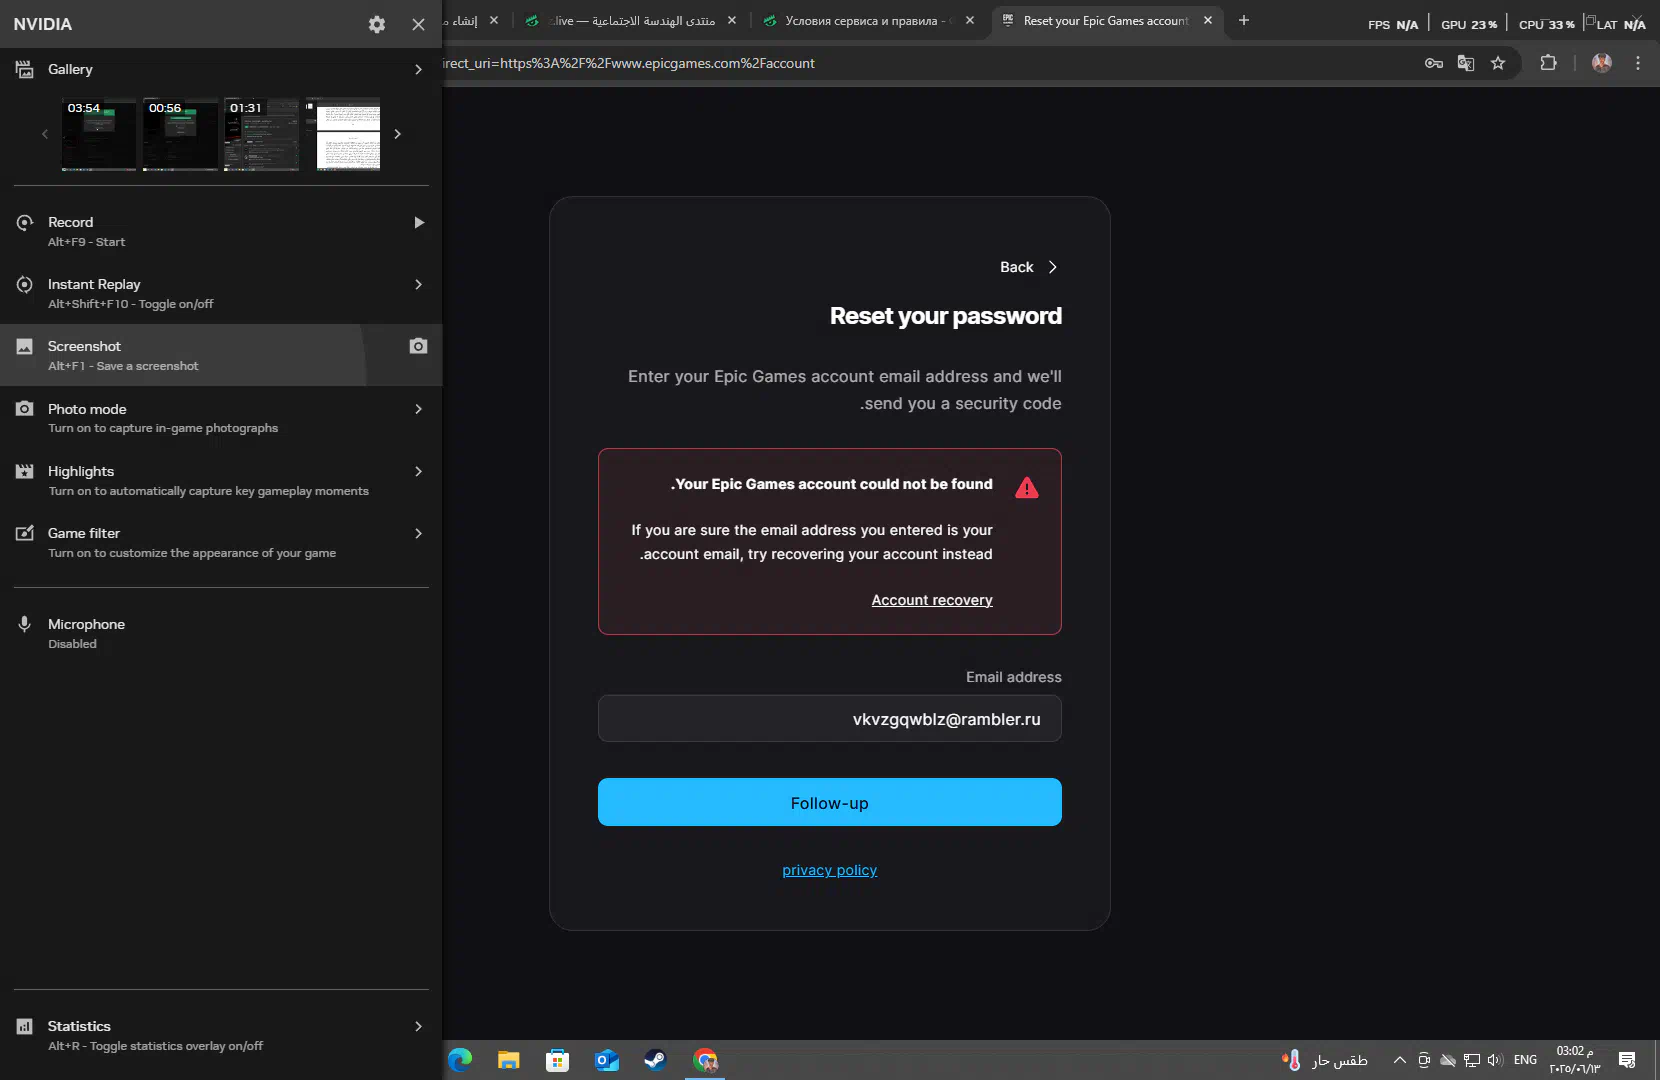Open NVIDIA overlay settings gear
The height and width of the screenshot is (1080, 1660).
(377, 24)
